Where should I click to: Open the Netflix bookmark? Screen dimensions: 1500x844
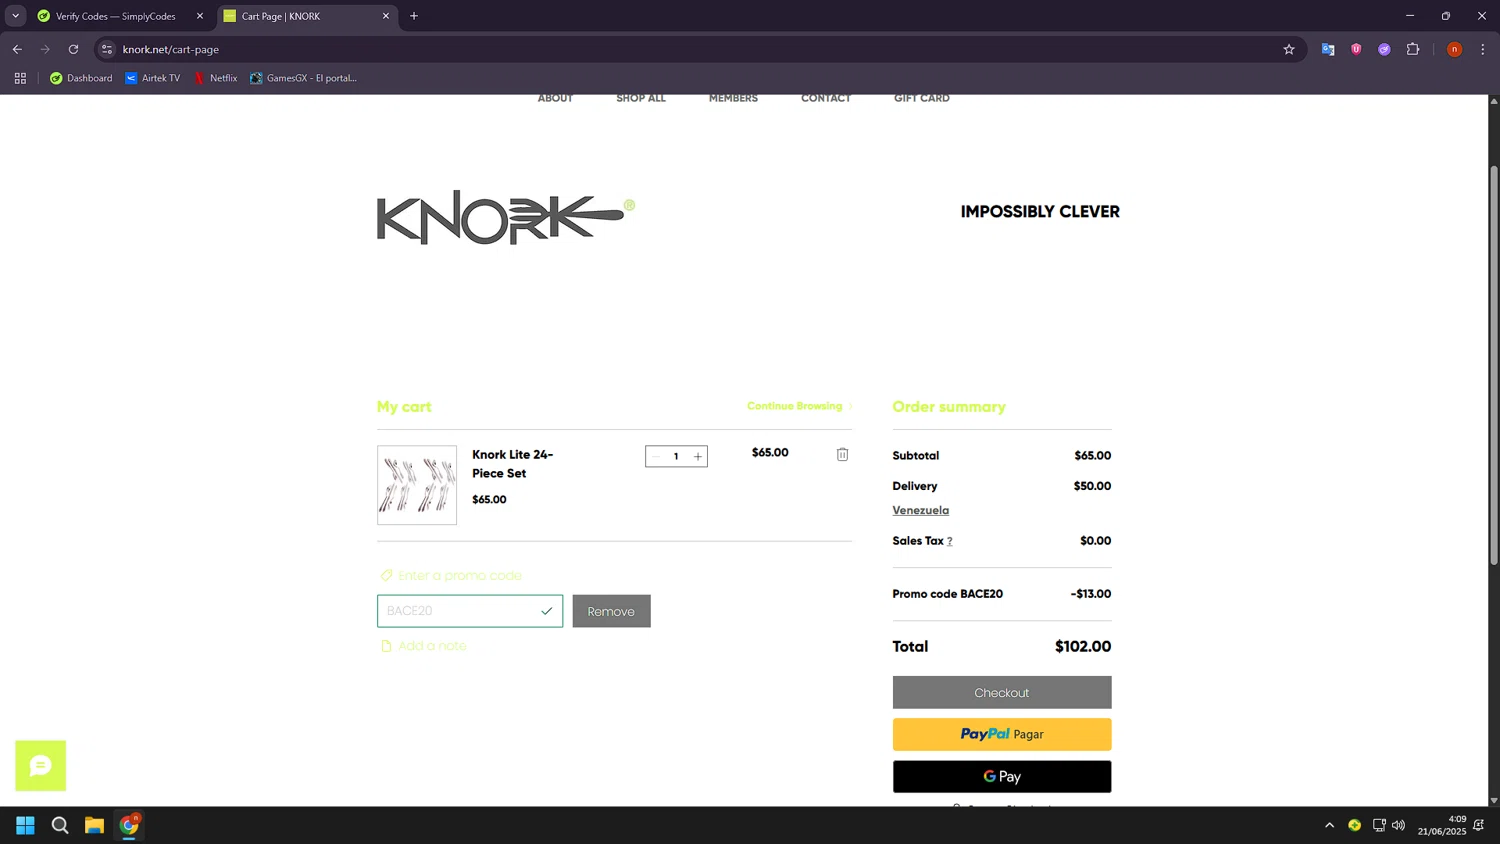point(215,78)
